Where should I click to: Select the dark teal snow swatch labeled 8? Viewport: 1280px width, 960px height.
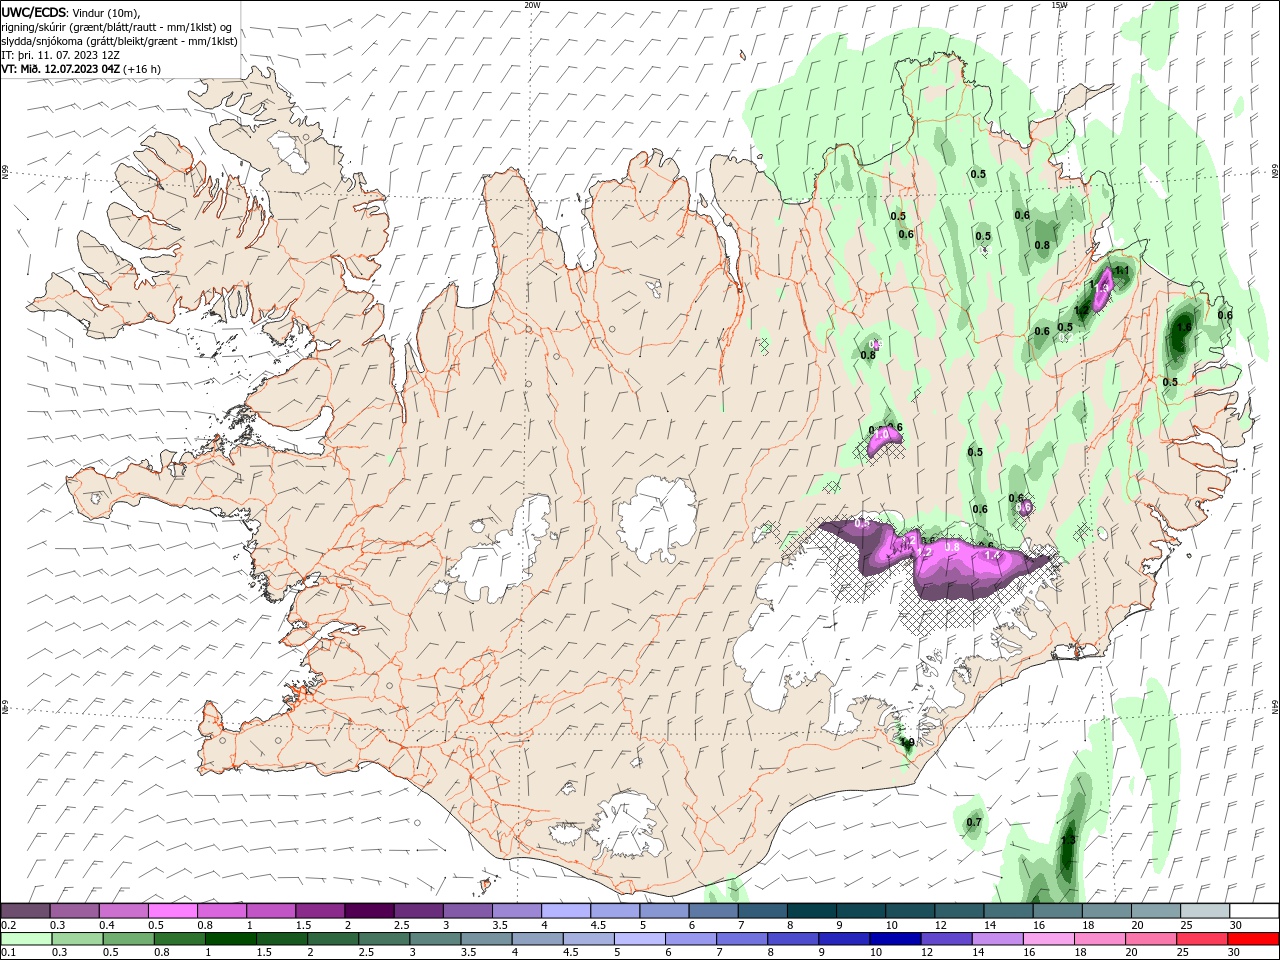(812, 910)
